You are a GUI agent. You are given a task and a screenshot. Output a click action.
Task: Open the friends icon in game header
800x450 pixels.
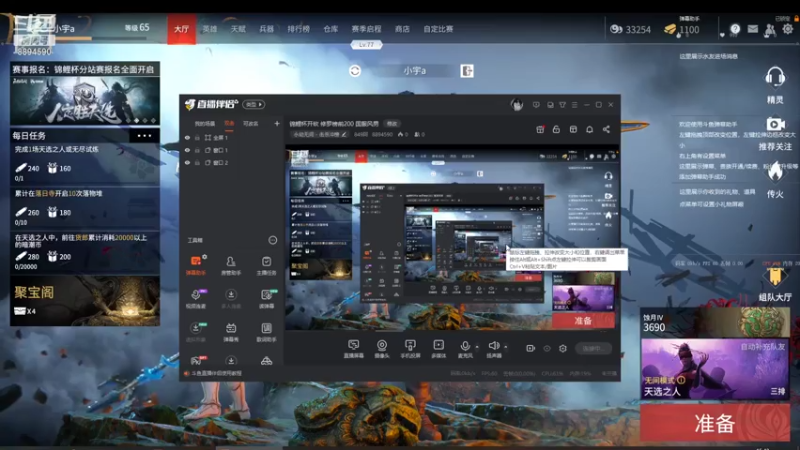770,30
